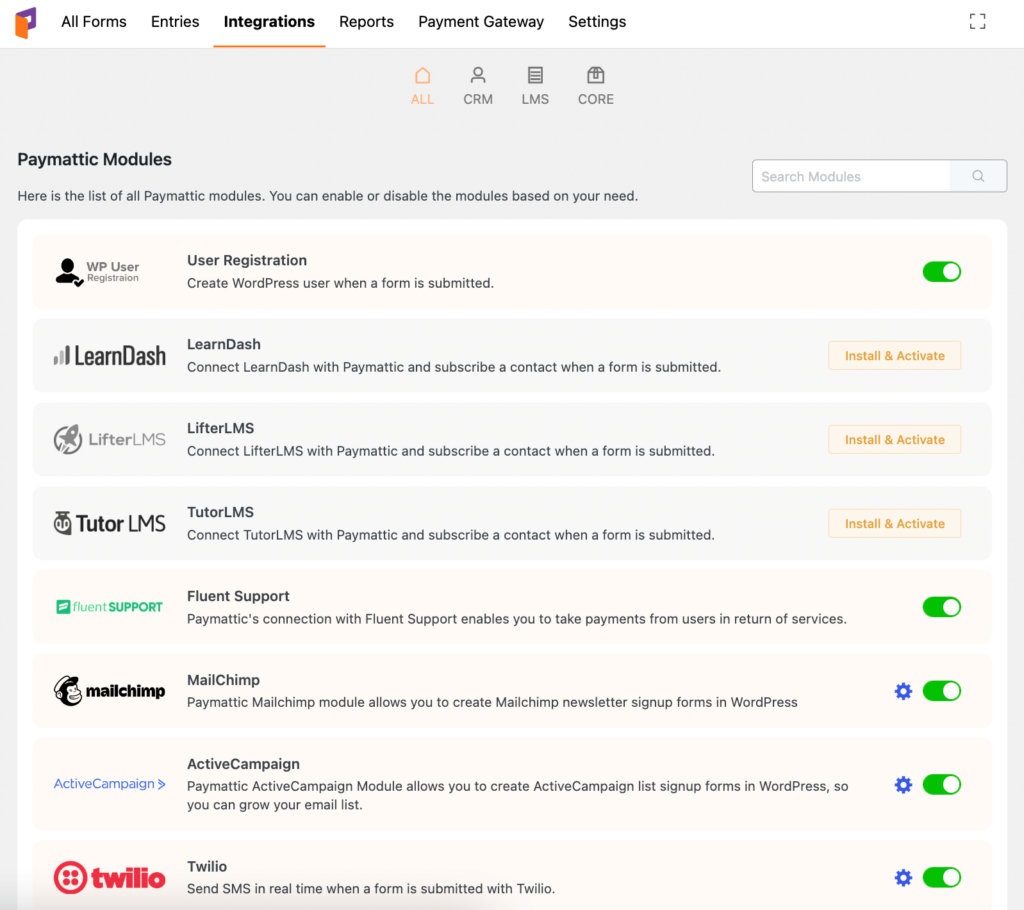1024x910 pixels.
Task: Click the LearnDash logo
Action: point(110,356)
